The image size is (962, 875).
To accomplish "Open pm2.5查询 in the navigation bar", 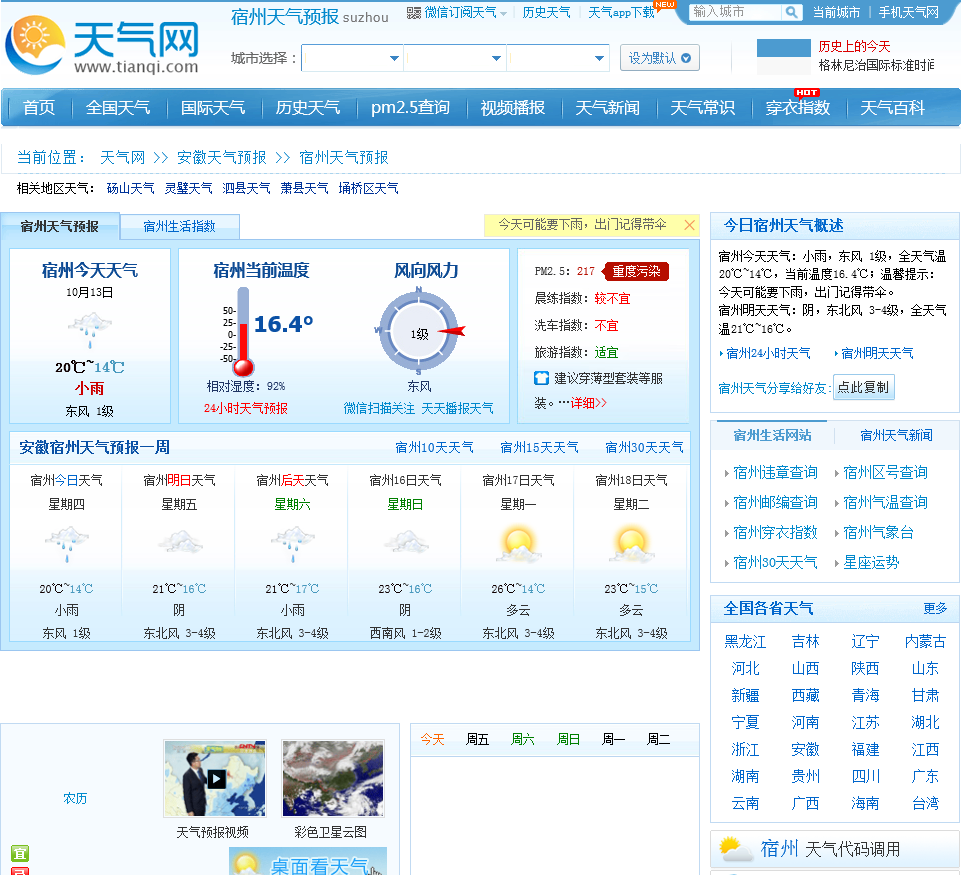I will pos(410,108).
